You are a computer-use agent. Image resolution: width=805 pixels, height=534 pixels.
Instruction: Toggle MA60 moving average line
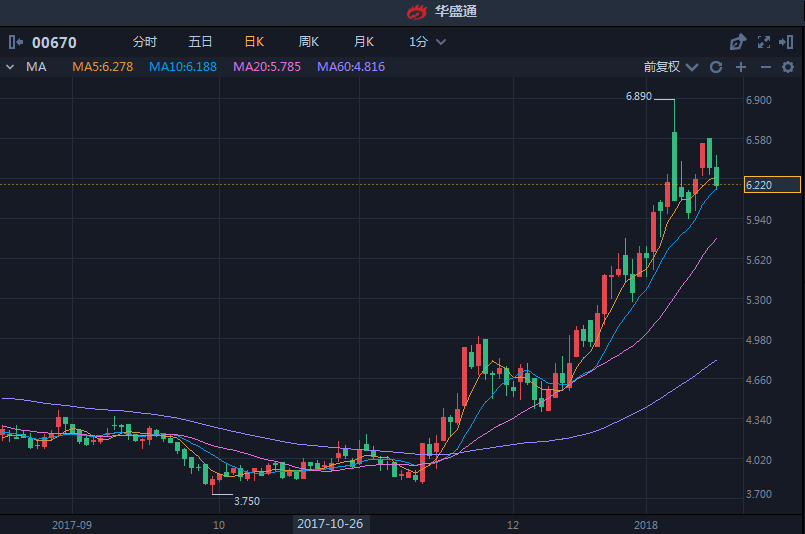(x=351, y=67)
